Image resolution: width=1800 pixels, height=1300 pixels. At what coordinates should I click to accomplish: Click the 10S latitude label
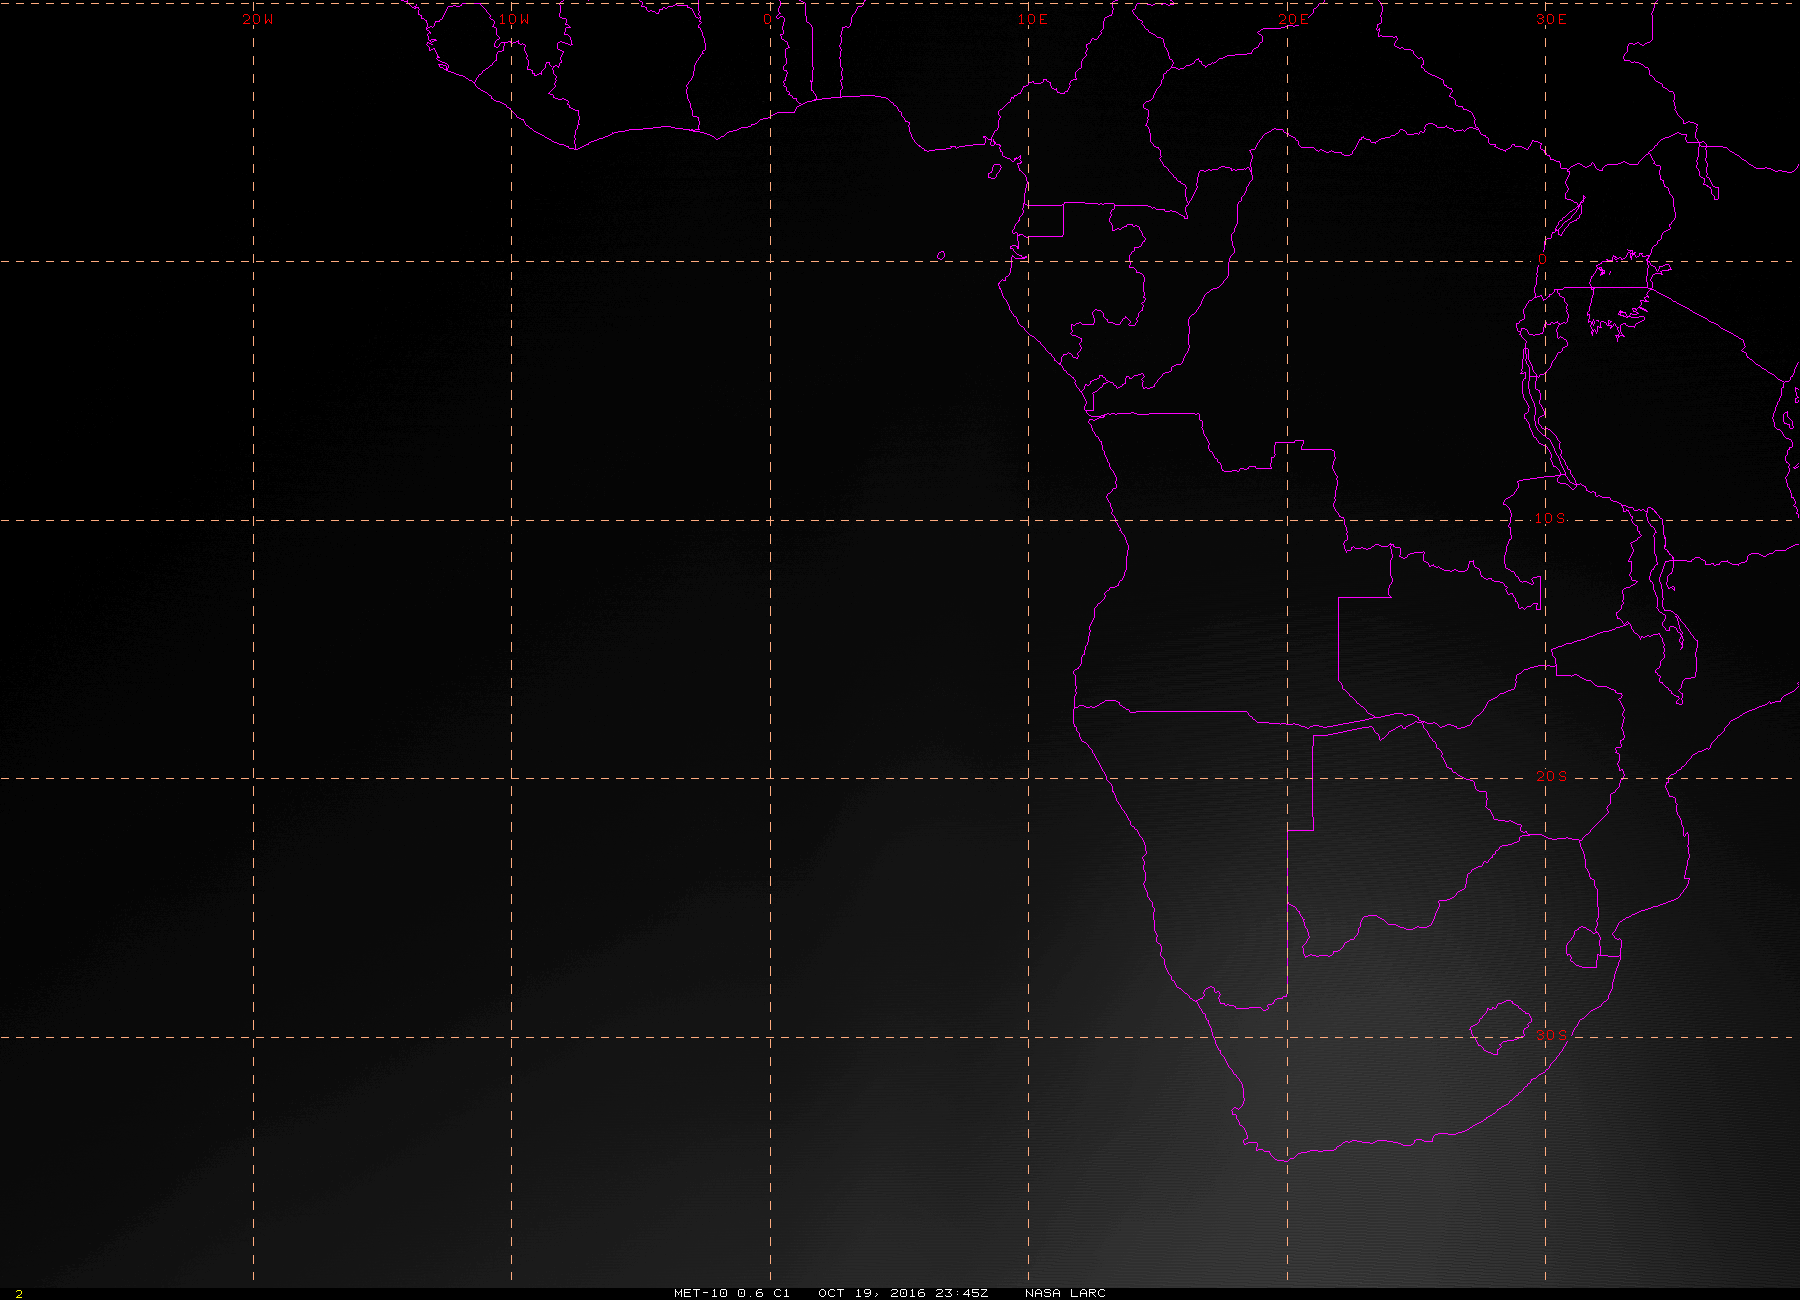[1551, 519]
